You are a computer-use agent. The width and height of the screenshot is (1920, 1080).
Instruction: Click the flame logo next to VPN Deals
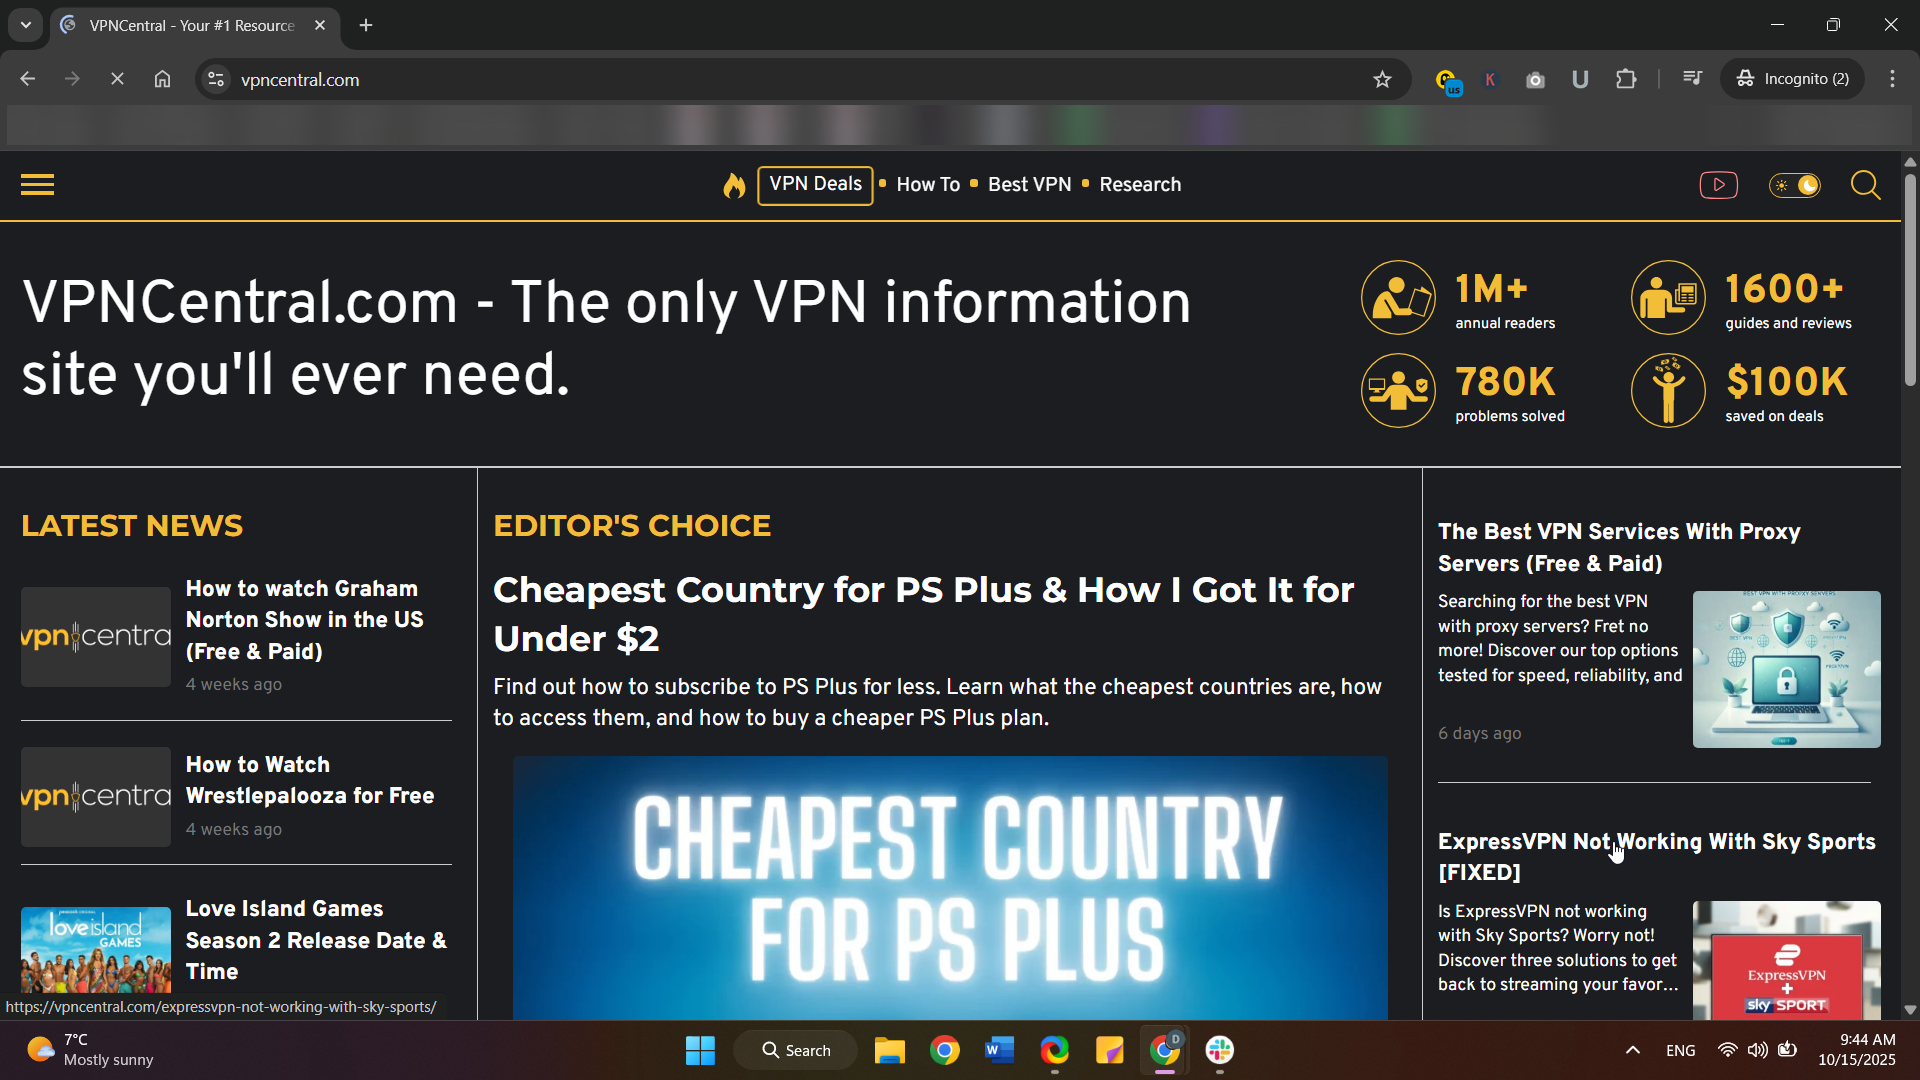click(x=734, y=185)
